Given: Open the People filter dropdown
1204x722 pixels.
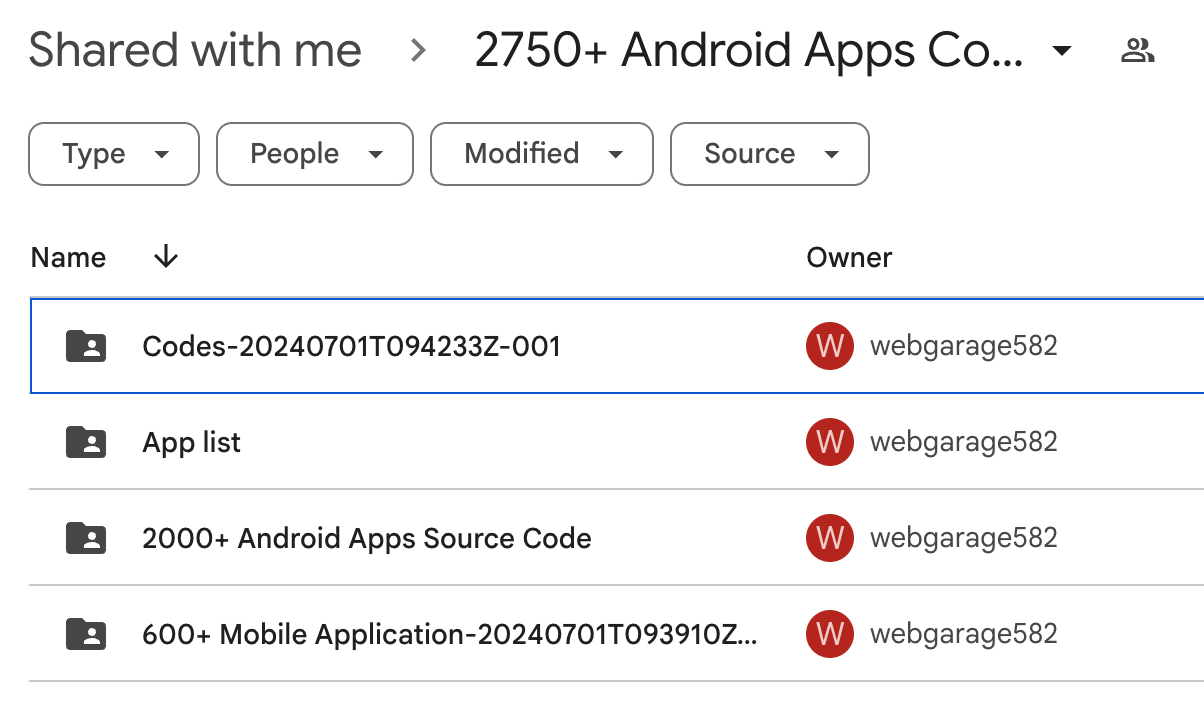Looking at the screenshot, I should pyautogui.click(x=315, y=154).
